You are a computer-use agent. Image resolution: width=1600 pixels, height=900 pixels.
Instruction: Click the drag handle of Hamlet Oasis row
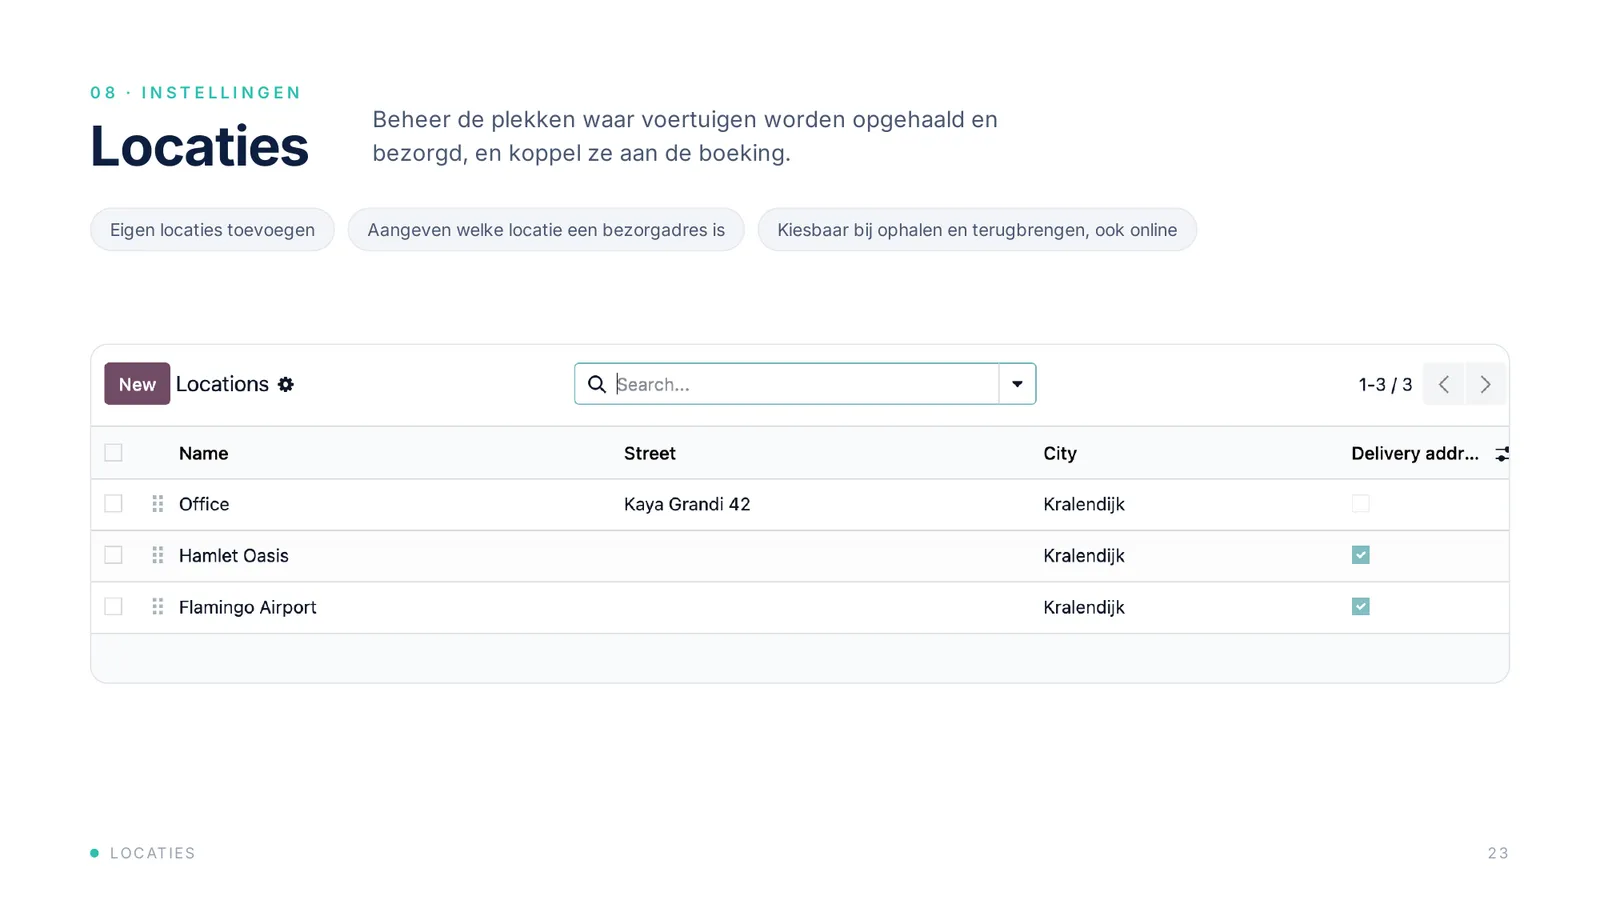(157, 555)
